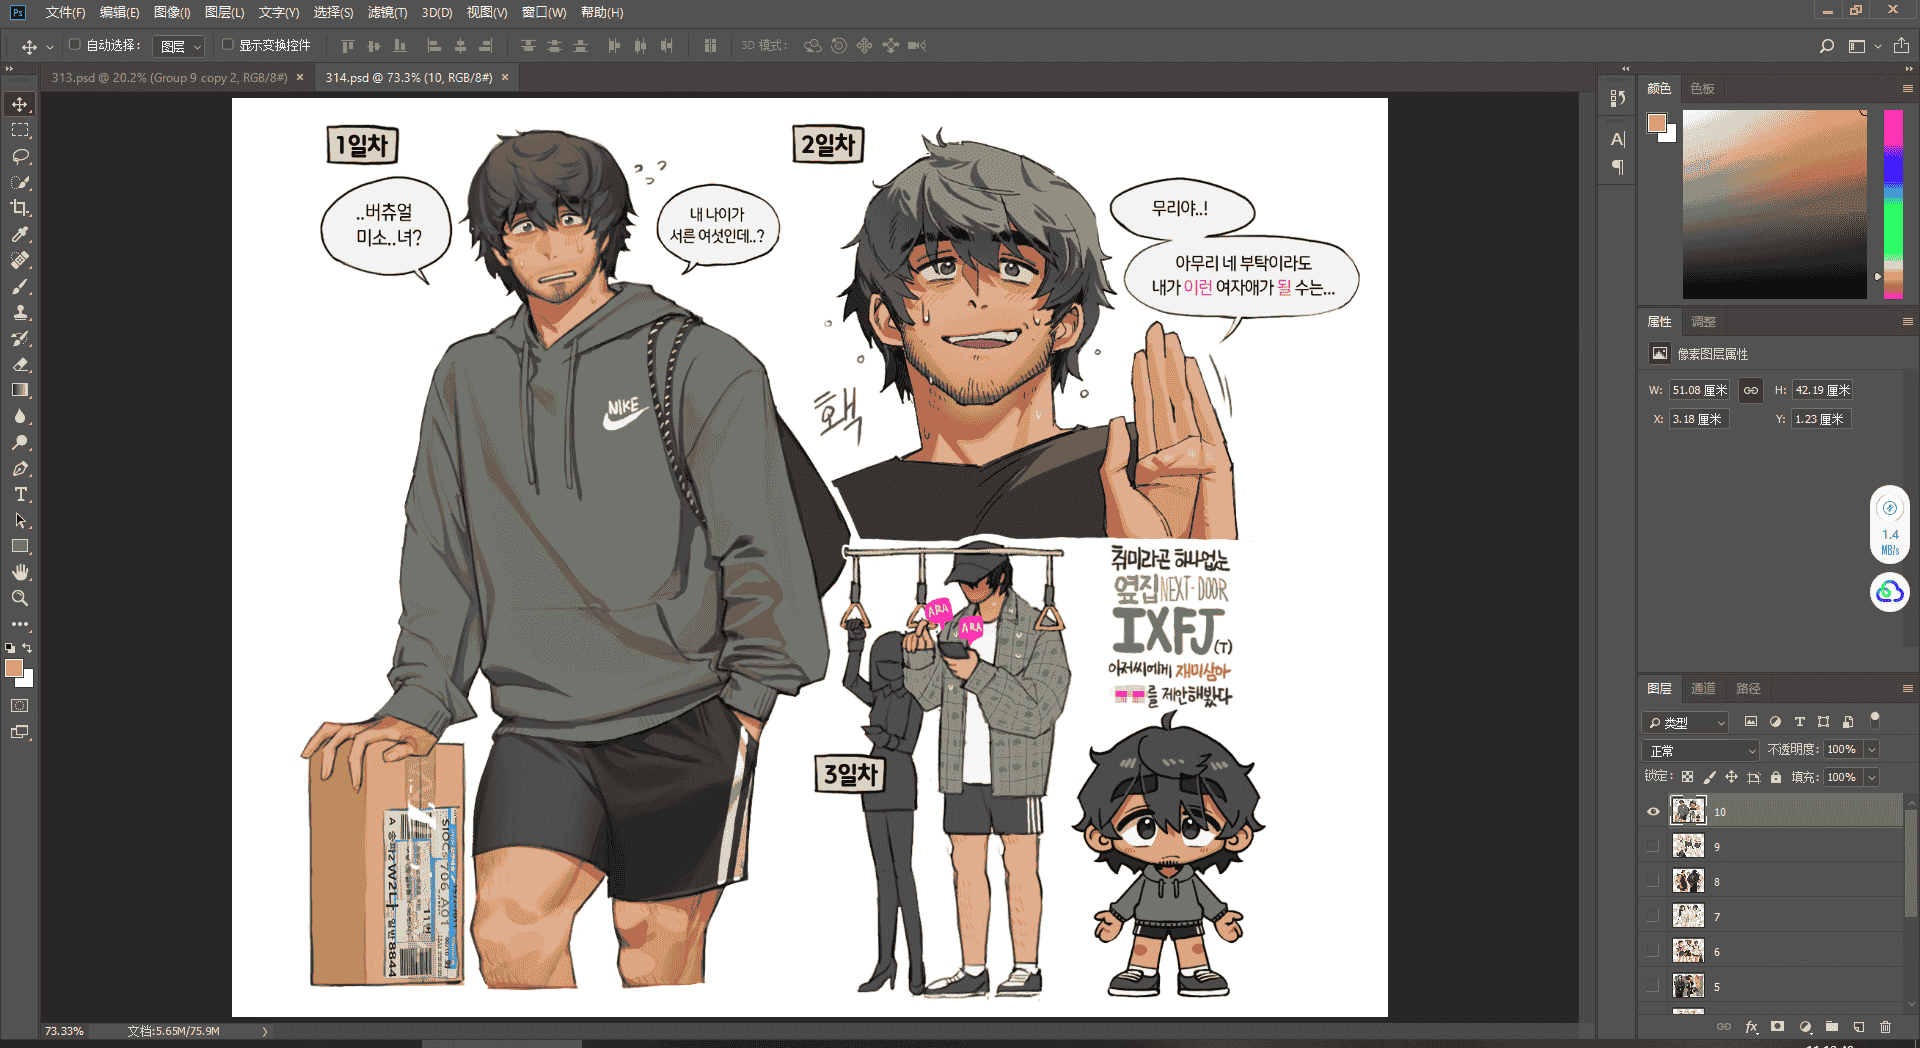Select the Lasso tool
The width and height of the screenshot is (1920, 1048).
[20, 156]
